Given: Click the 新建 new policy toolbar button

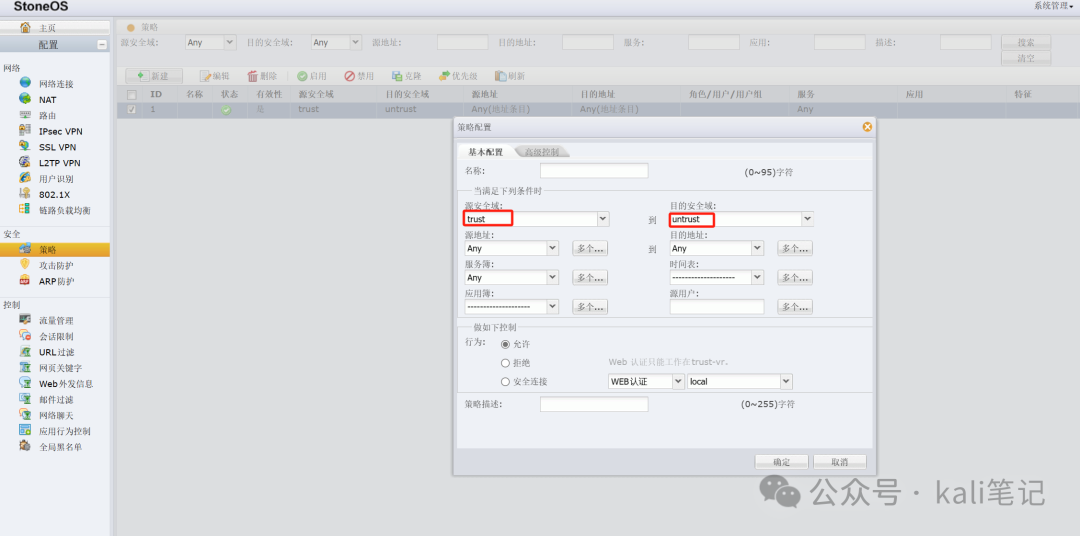Looking at the screenshot, I should (x=154, y=76).
